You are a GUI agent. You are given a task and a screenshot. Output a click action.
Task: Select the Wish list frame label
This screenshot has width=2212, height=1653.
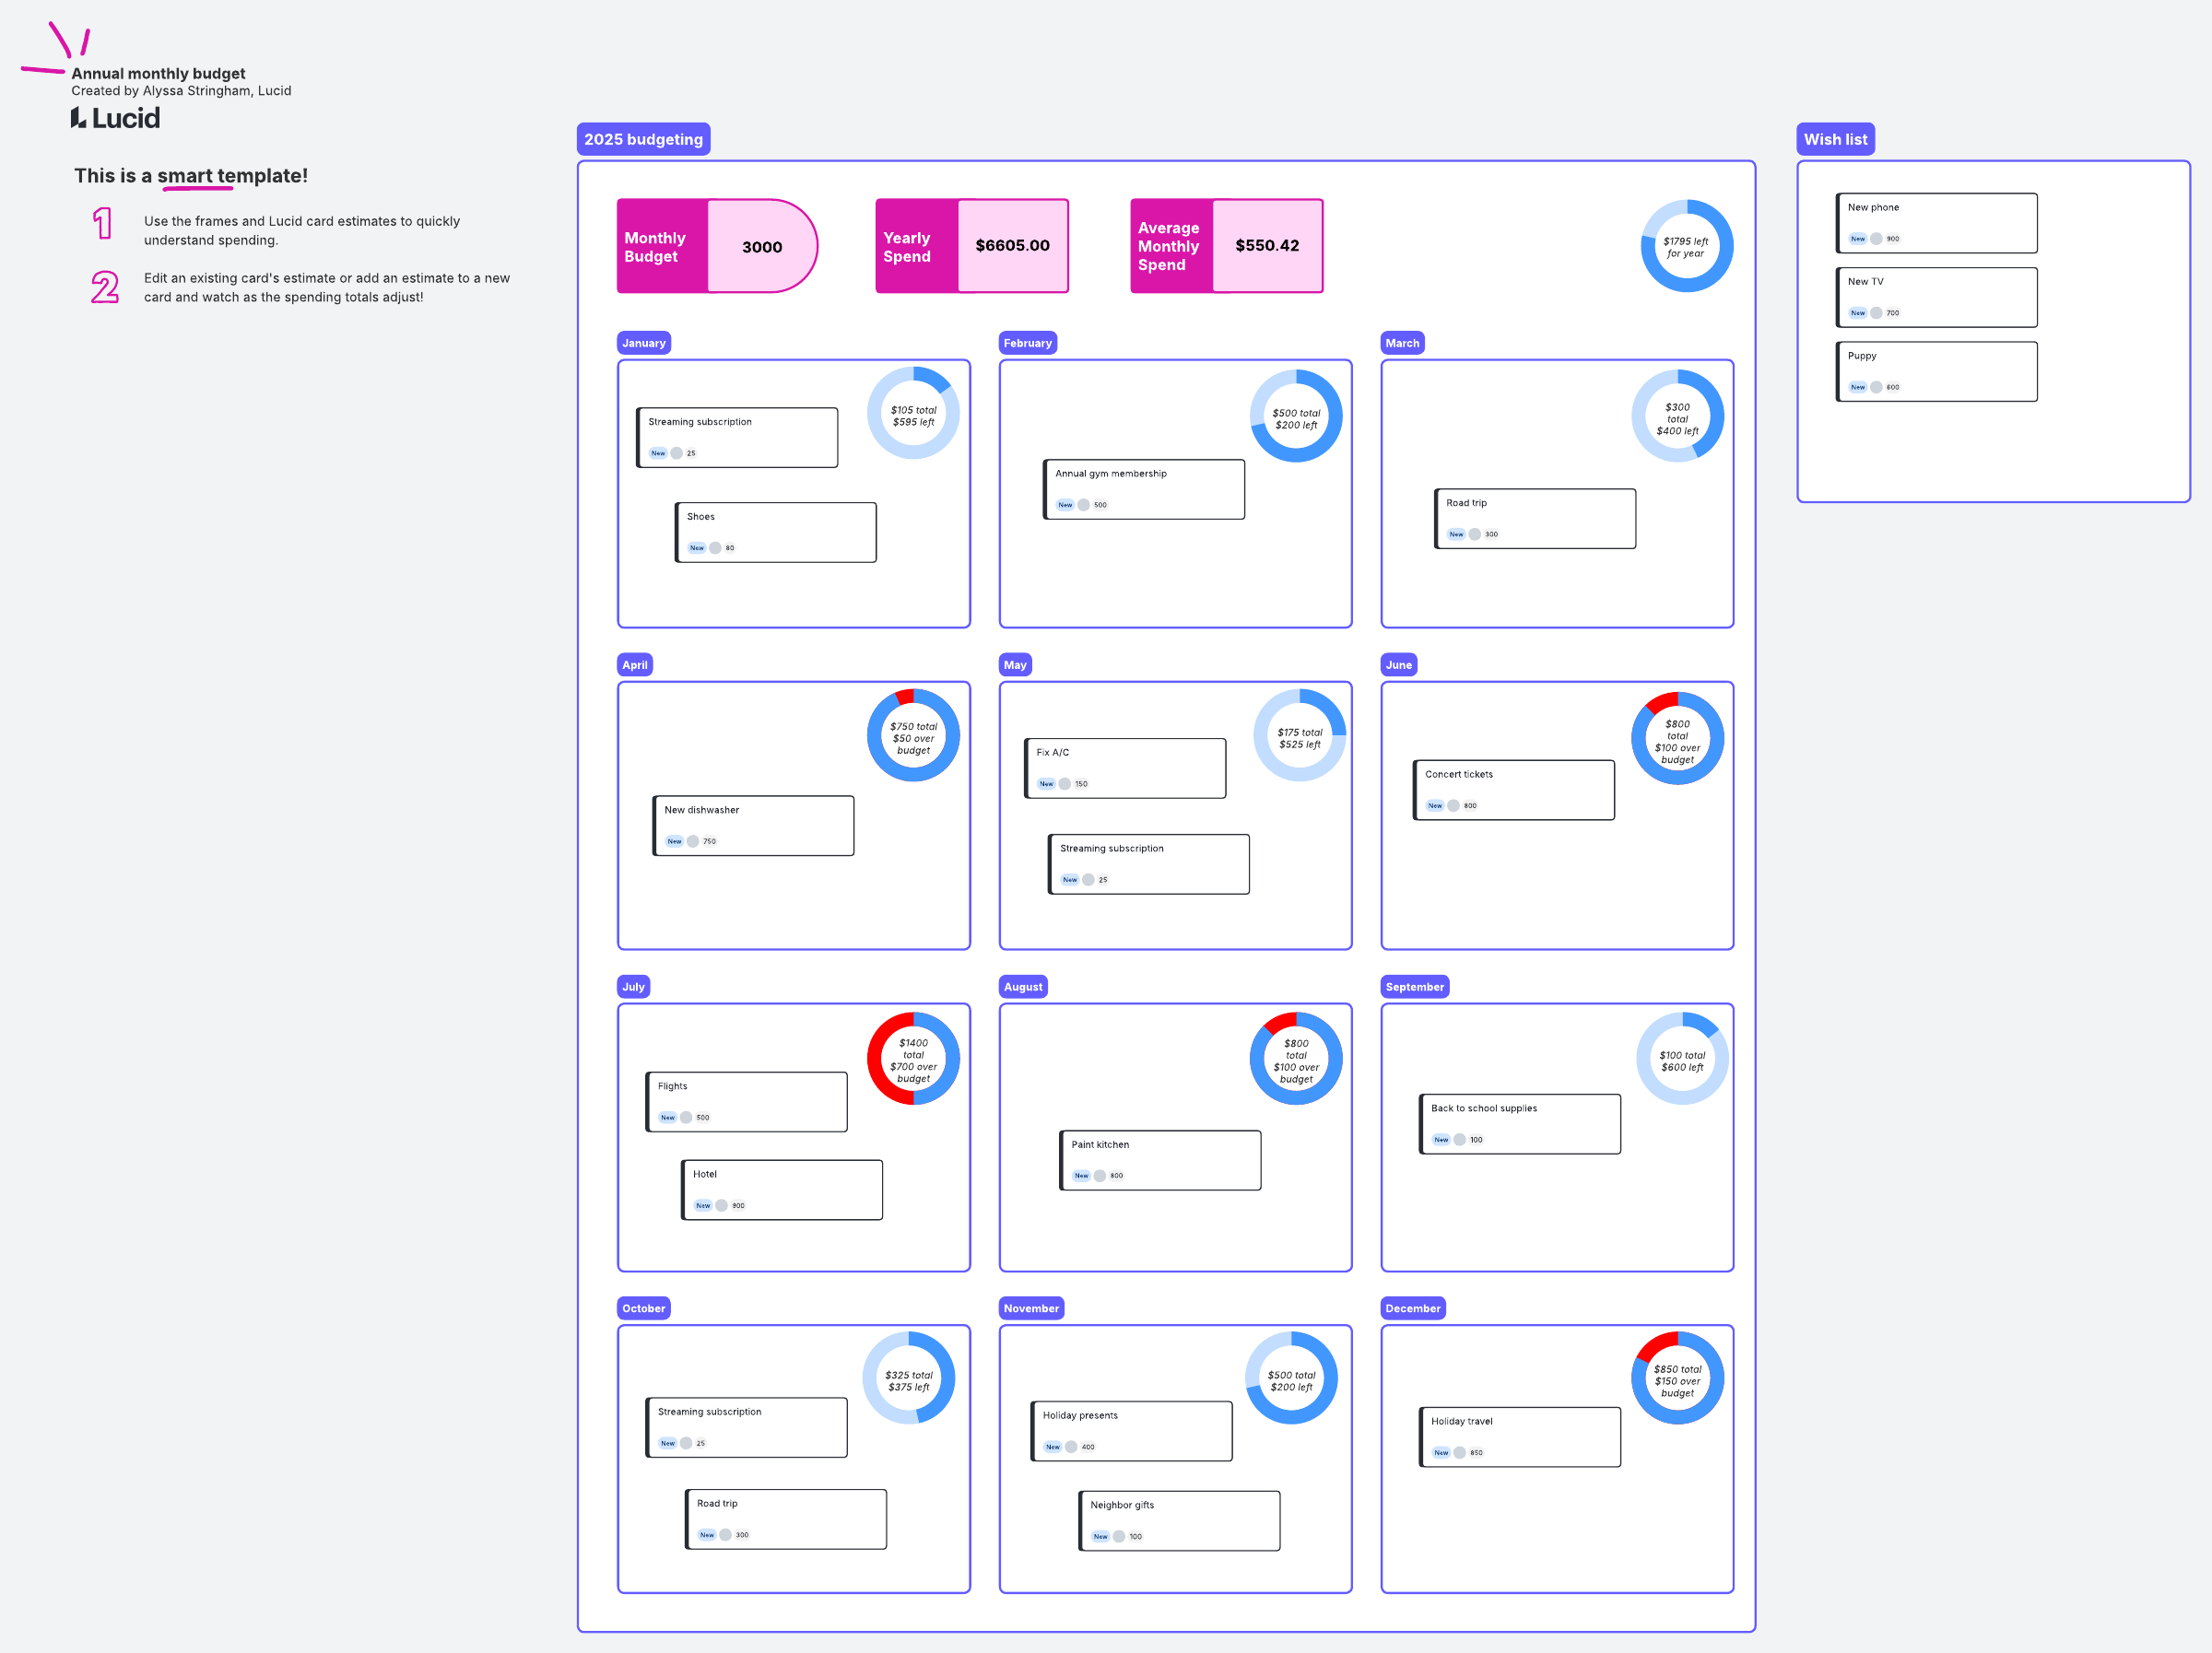coord(1834,140)
